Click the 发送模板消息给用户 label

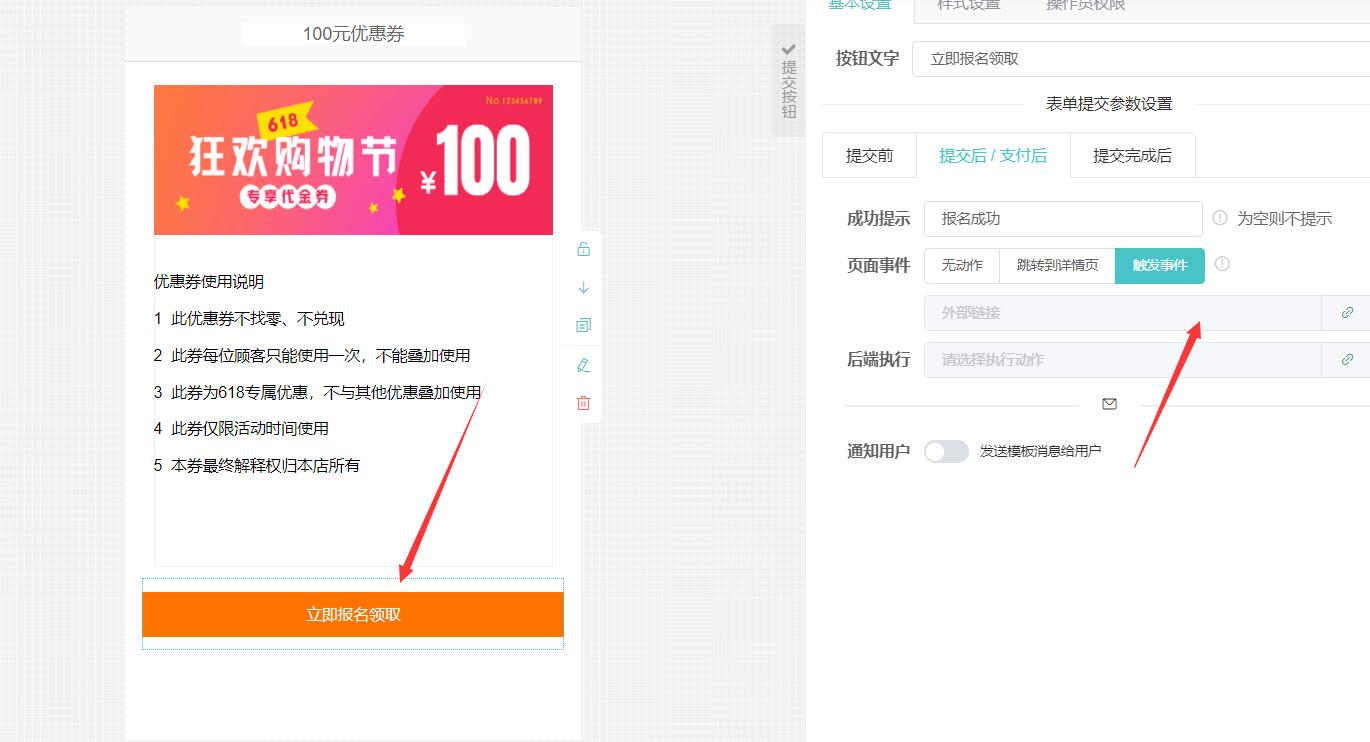click(x=1040, y=452)
